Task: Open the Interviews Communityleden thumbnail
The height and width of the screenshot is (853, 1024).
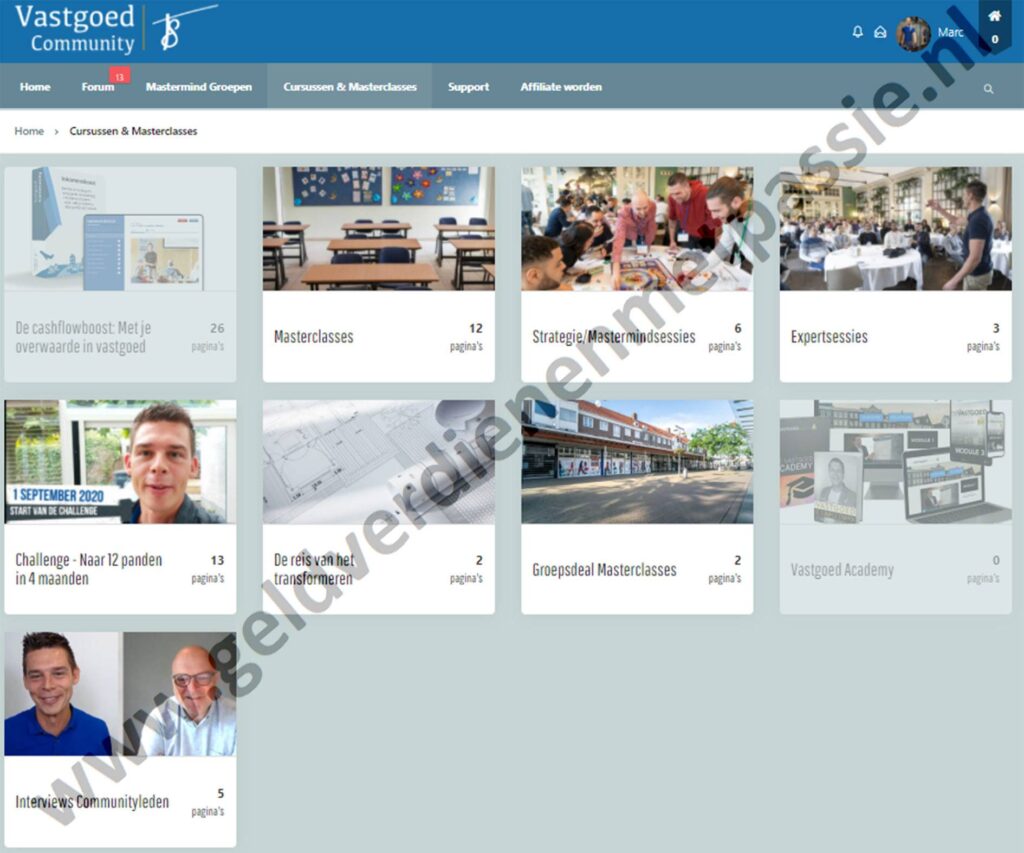Action: pyautogui.click(x=120, y=693)
